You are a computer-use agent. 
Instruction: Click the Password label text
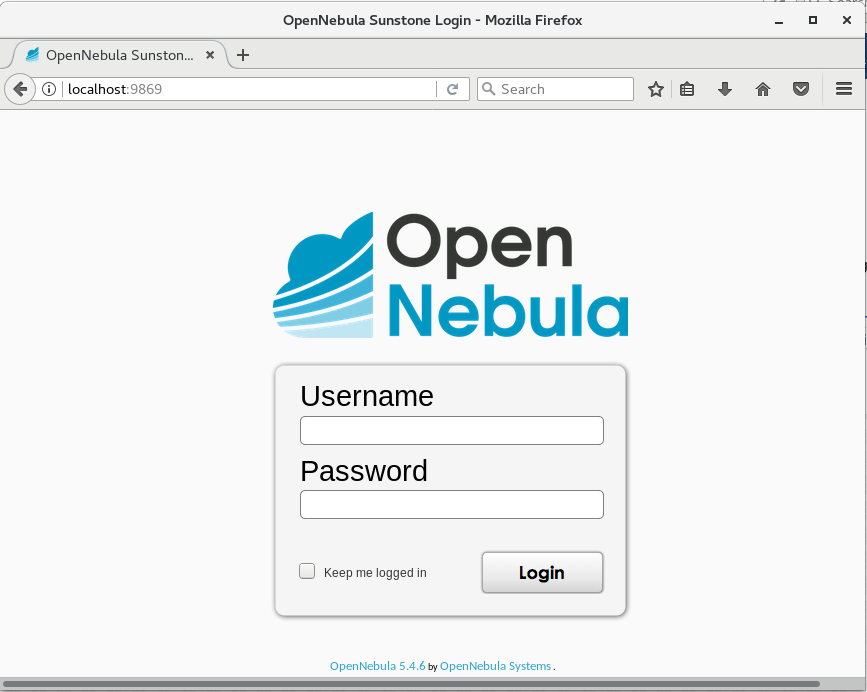coord(364,471)
